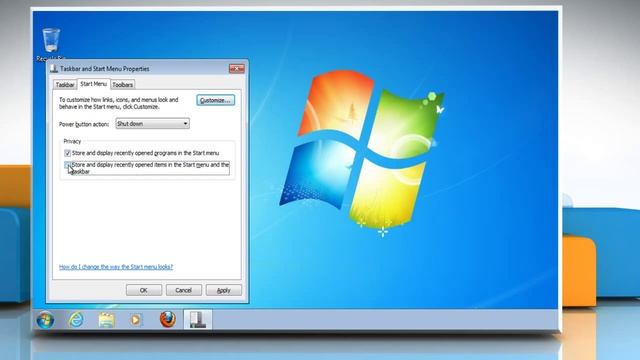Click the Apply button
This screenshot has height=360, width=640.
[224, 290]
